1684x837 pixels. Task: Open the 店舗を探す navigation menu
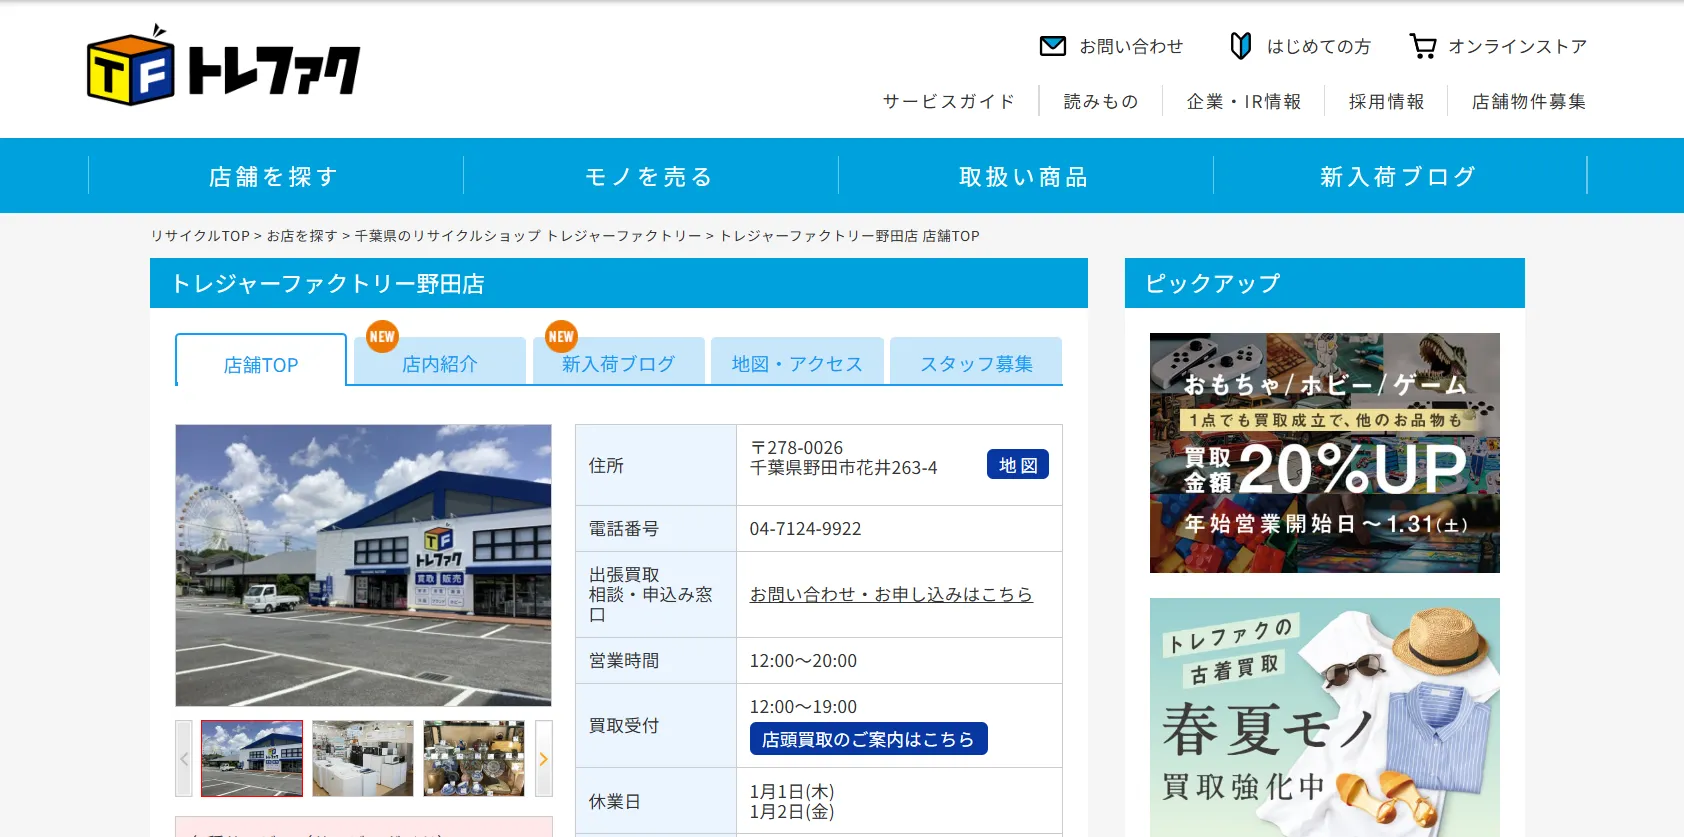(x=275, y=177)
